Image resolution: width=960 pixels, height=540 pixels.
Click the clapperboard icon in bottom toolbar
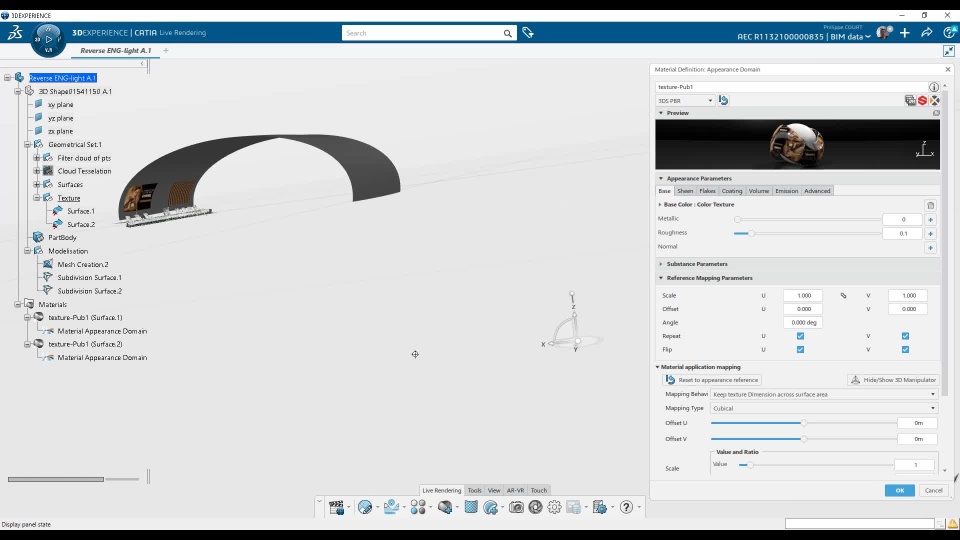pyautogui.click(x=336, y=508)
